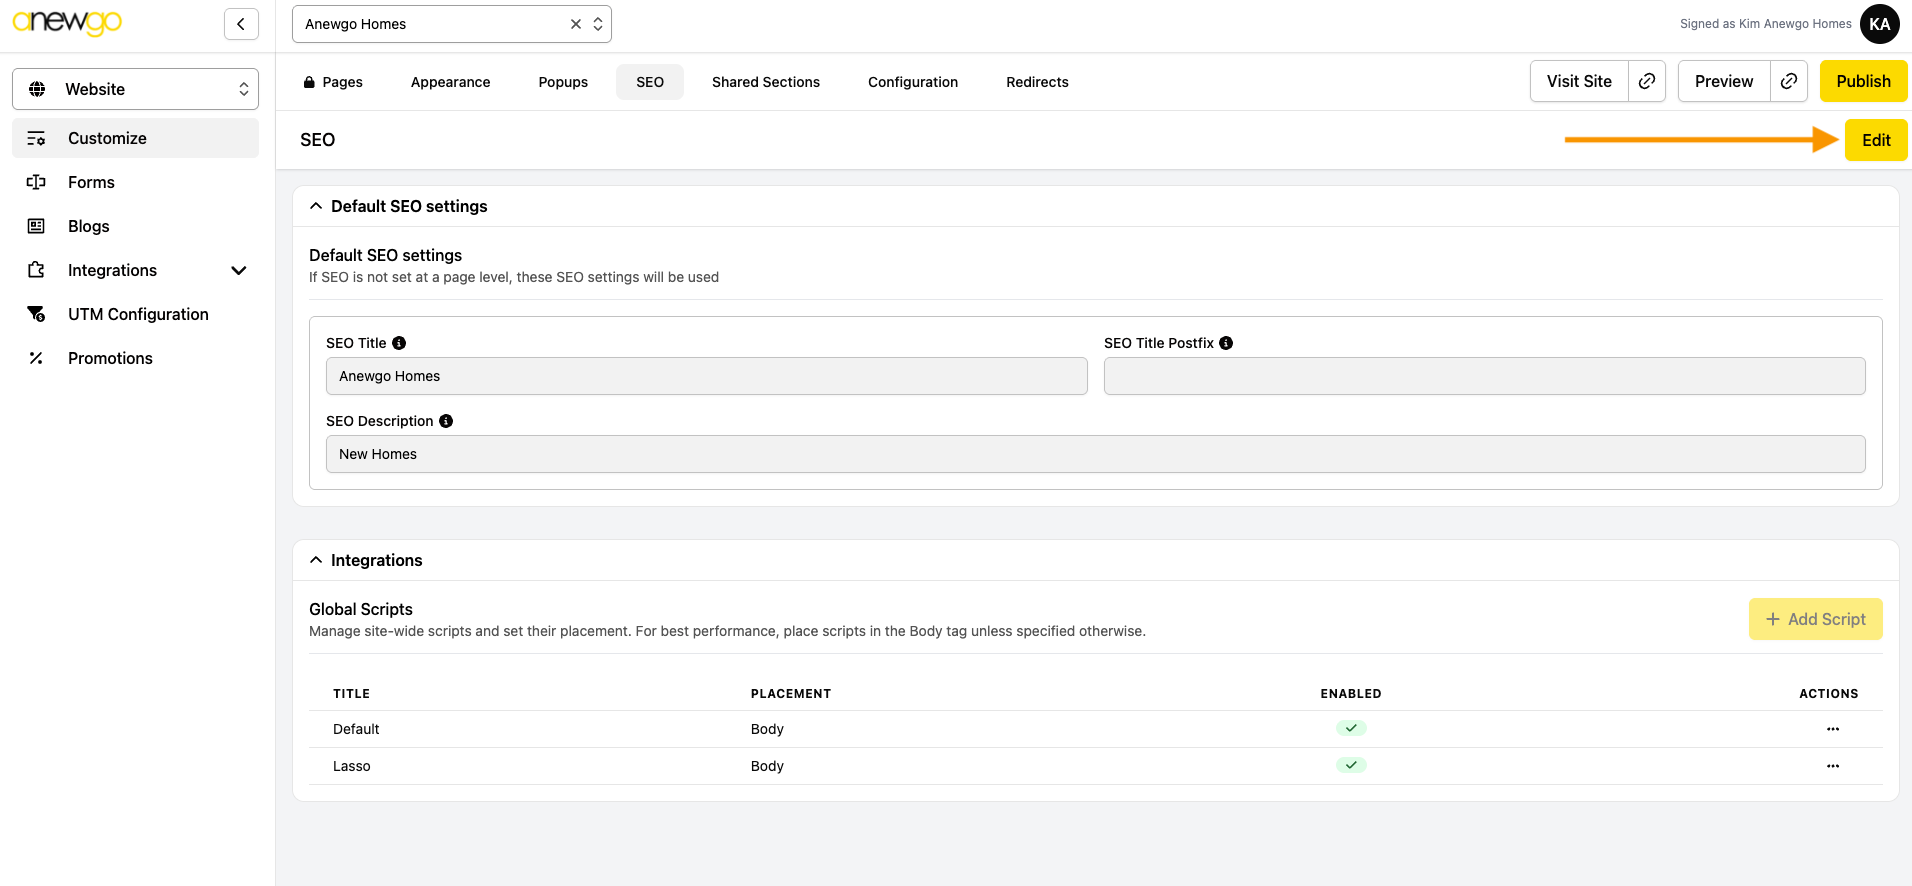Collapse the Integrations panel section
The image size is (1912, 886).
[x=316, y=560]
